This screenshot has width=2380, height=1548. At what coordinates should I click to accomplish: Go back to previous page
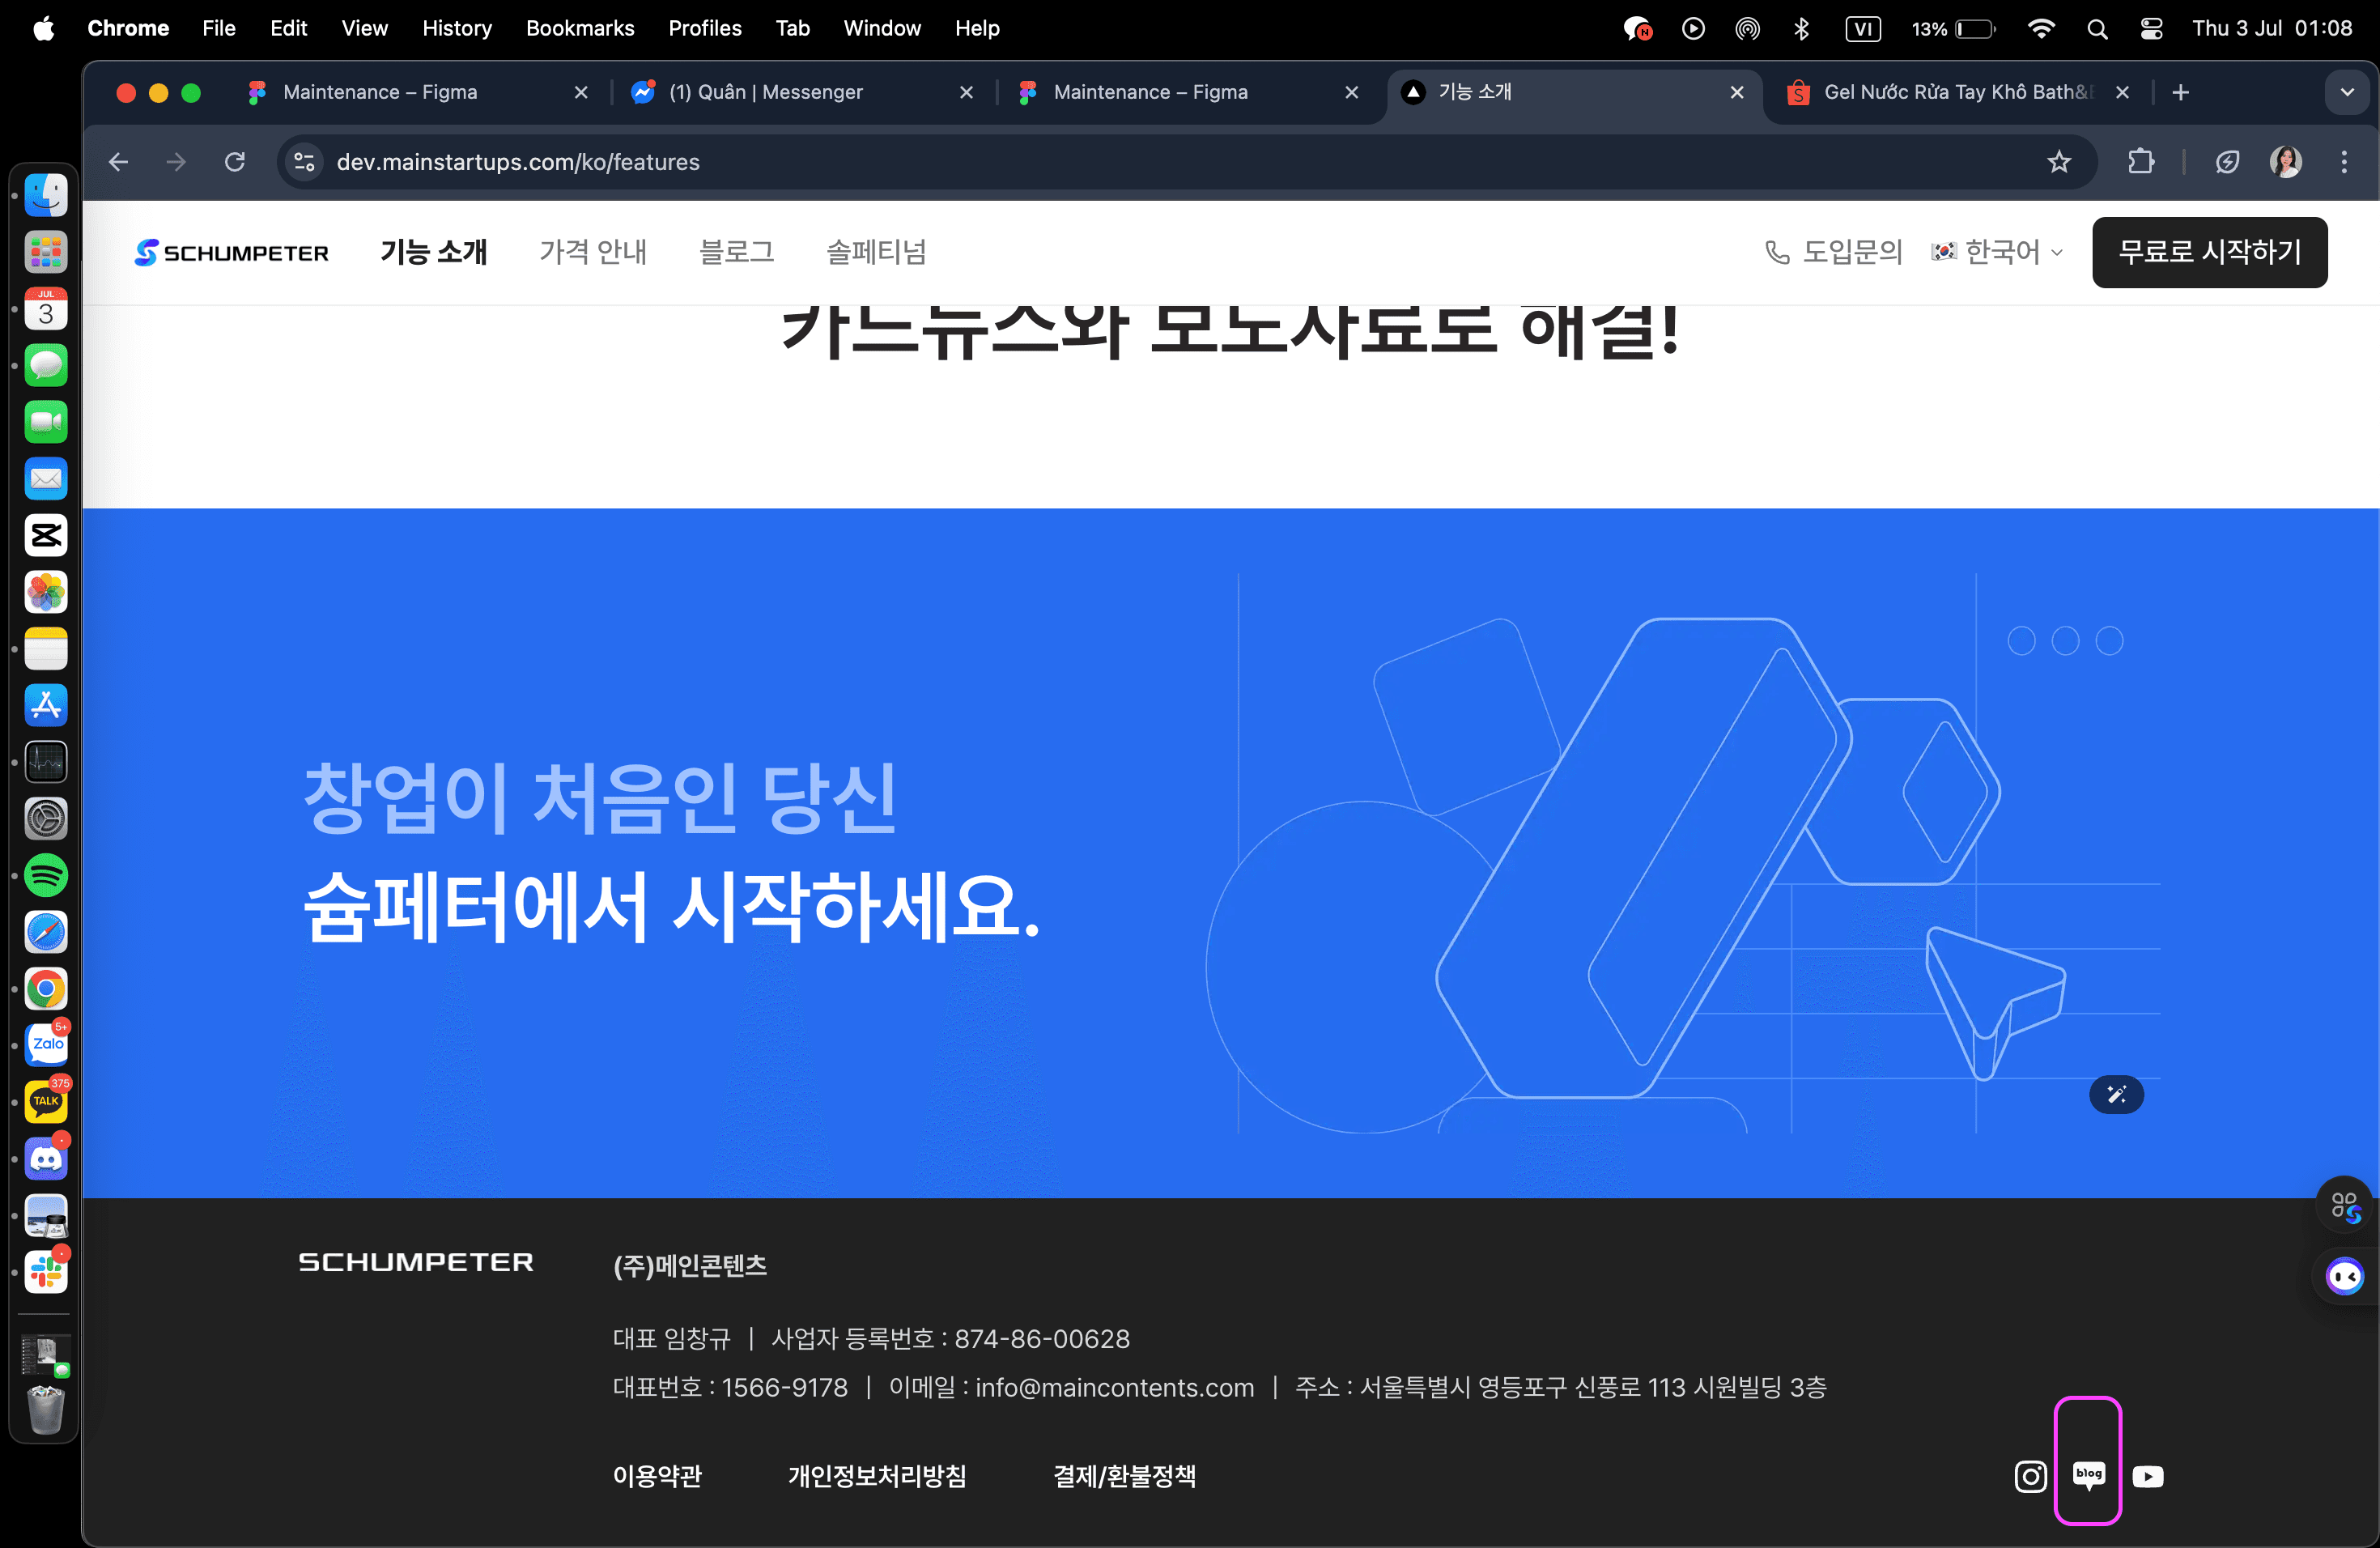point(119,162)
